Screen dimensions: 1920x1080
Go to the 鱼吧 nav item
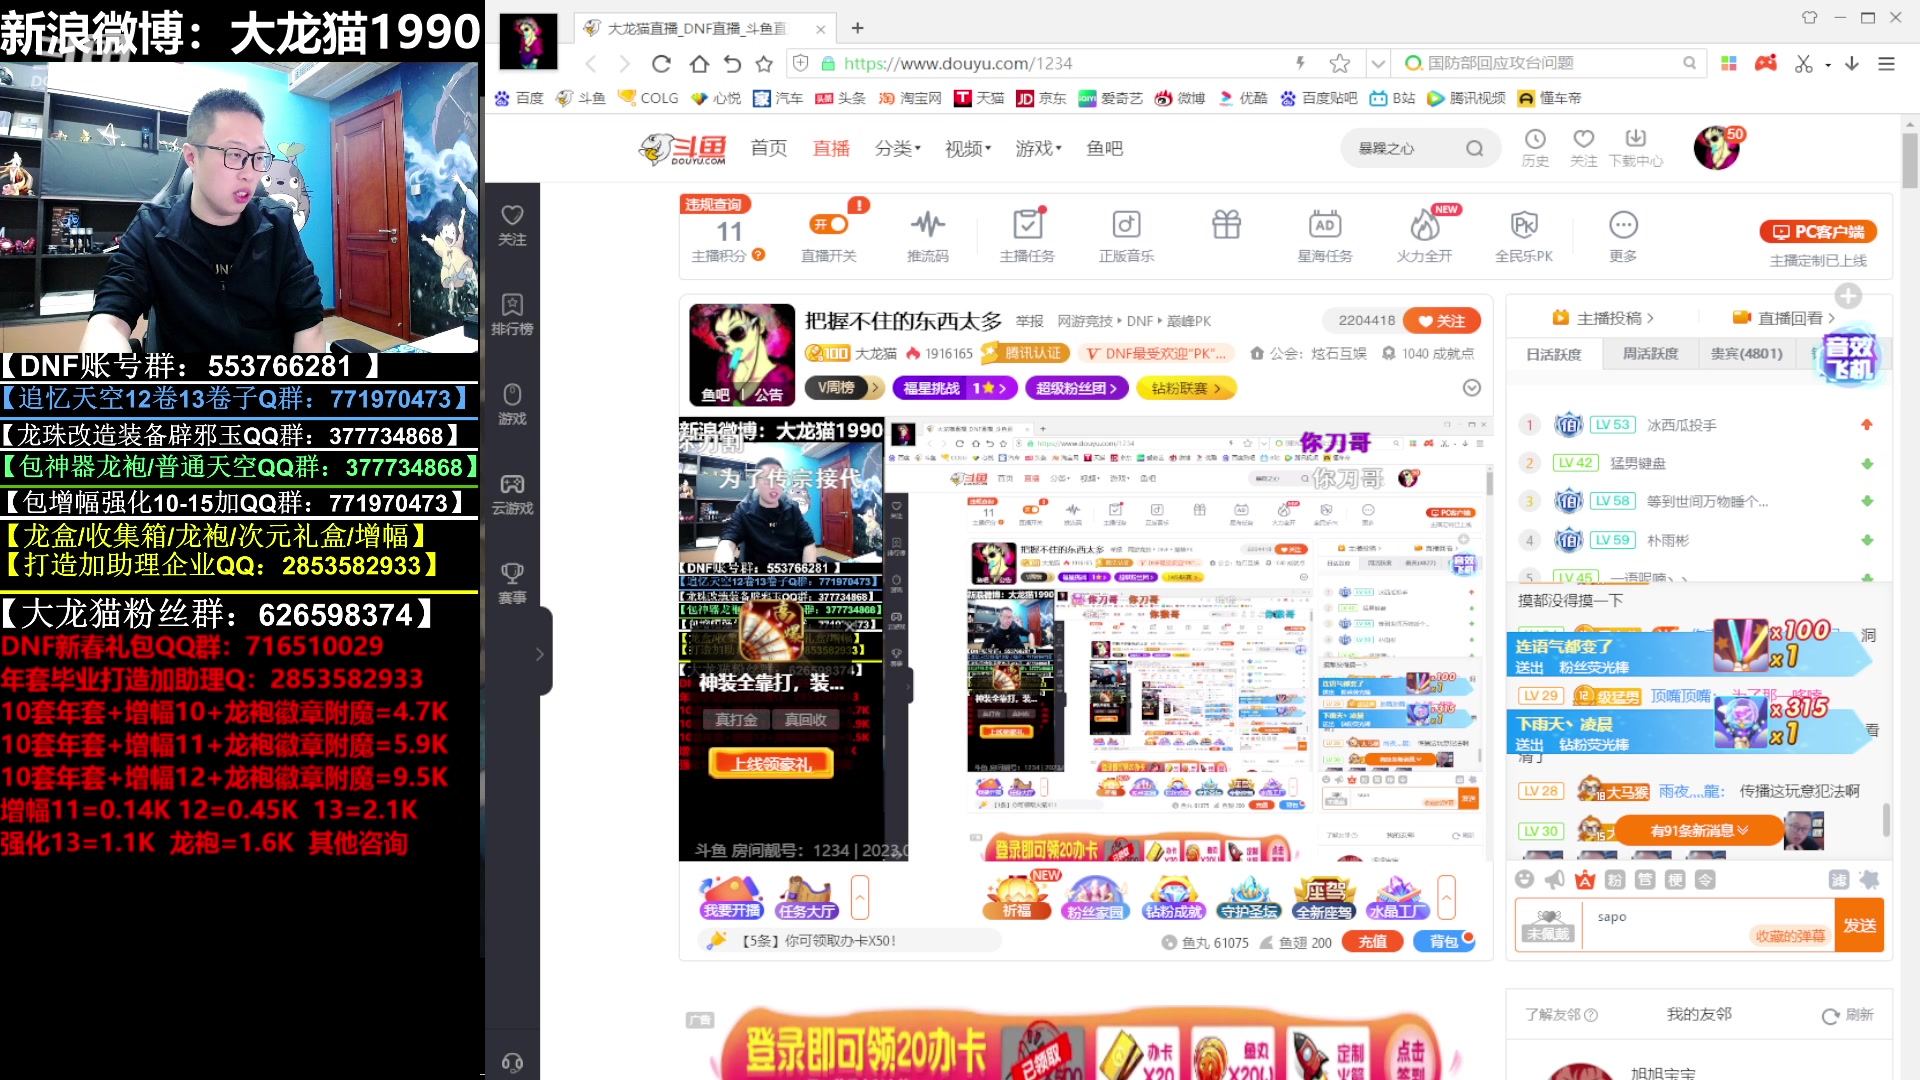[1105, 148]
